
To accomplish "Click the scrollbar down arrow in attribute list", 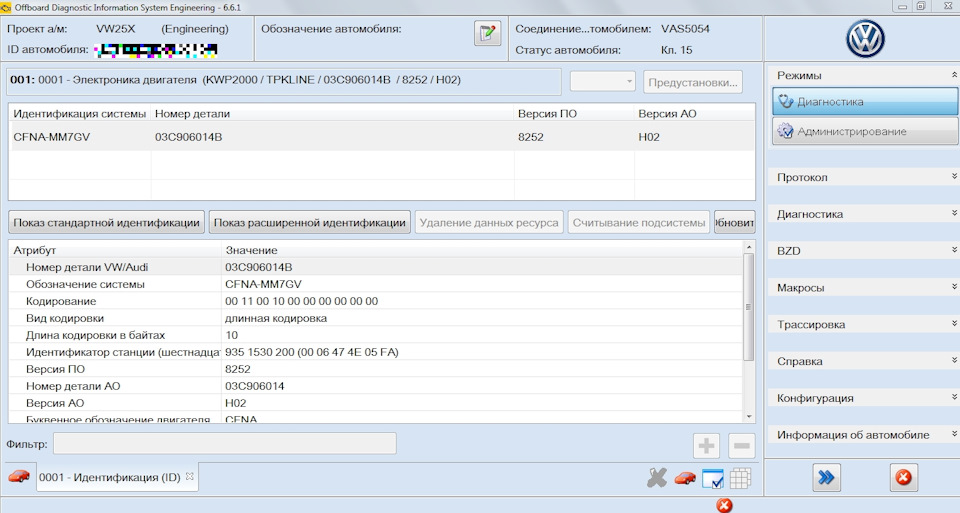I will tap(748, 416).
